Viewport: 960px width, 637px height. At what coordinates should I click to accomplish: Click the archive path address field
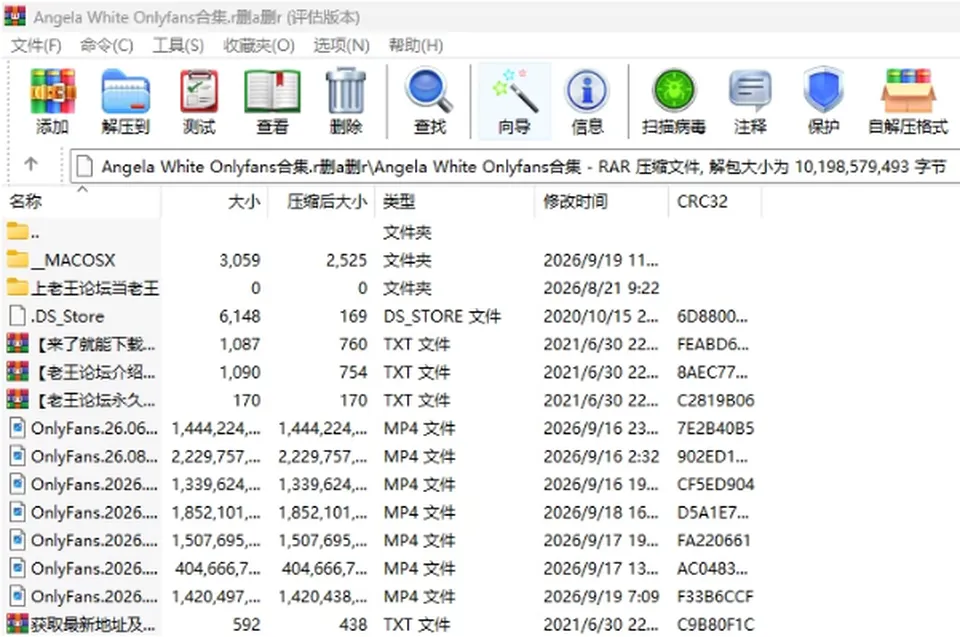514,167
